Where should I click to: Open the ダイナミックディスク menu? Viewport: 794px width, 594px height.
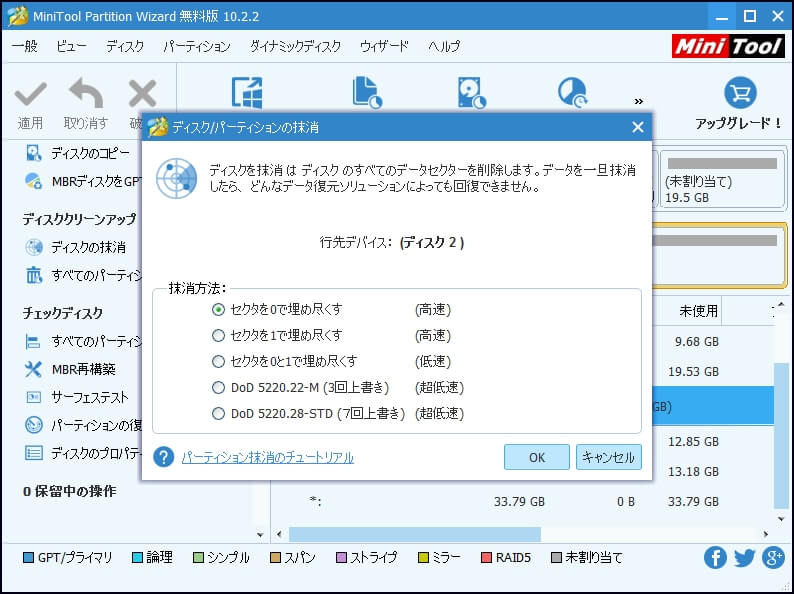pyautogui.click(x=295, y=46)
